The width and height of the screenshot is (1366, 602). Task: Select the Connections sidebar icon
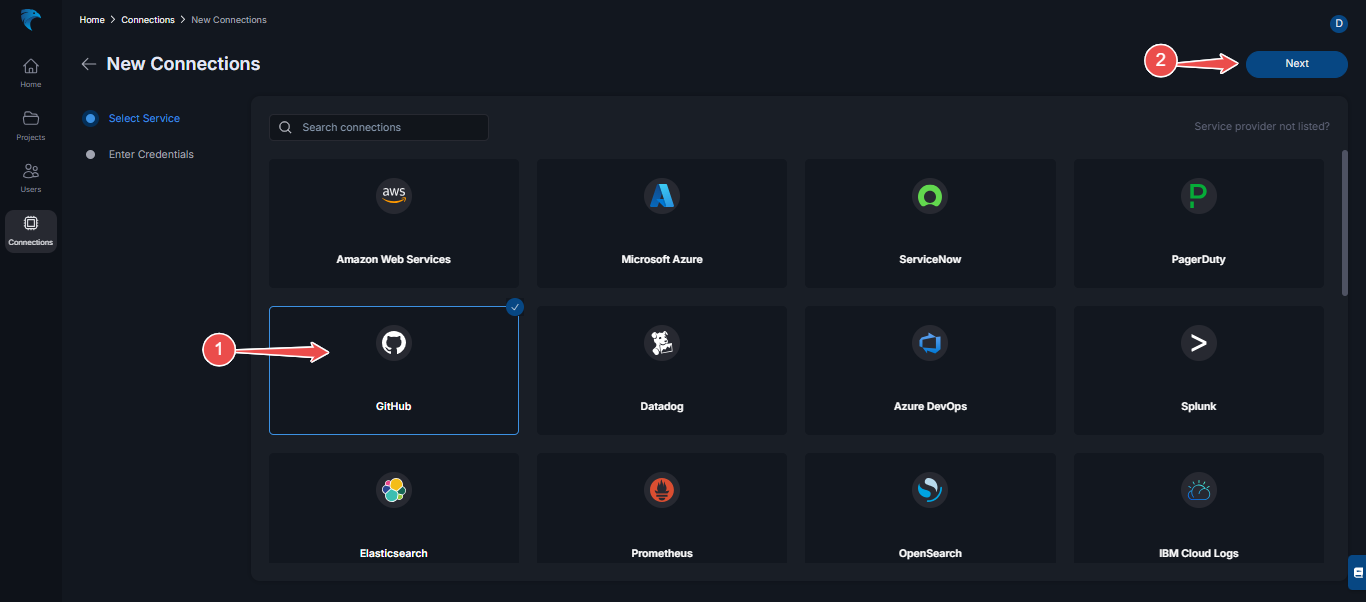tap(30, 230)
